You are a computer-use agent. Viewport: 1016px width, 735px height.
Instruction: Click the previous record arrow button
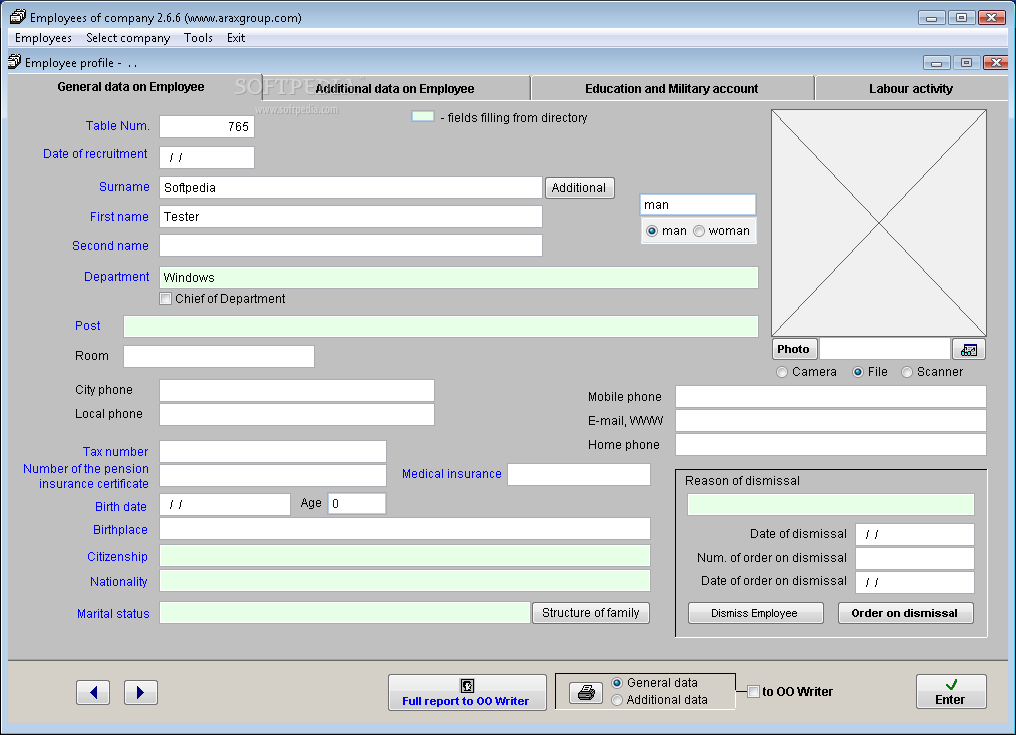pos(93,692)
